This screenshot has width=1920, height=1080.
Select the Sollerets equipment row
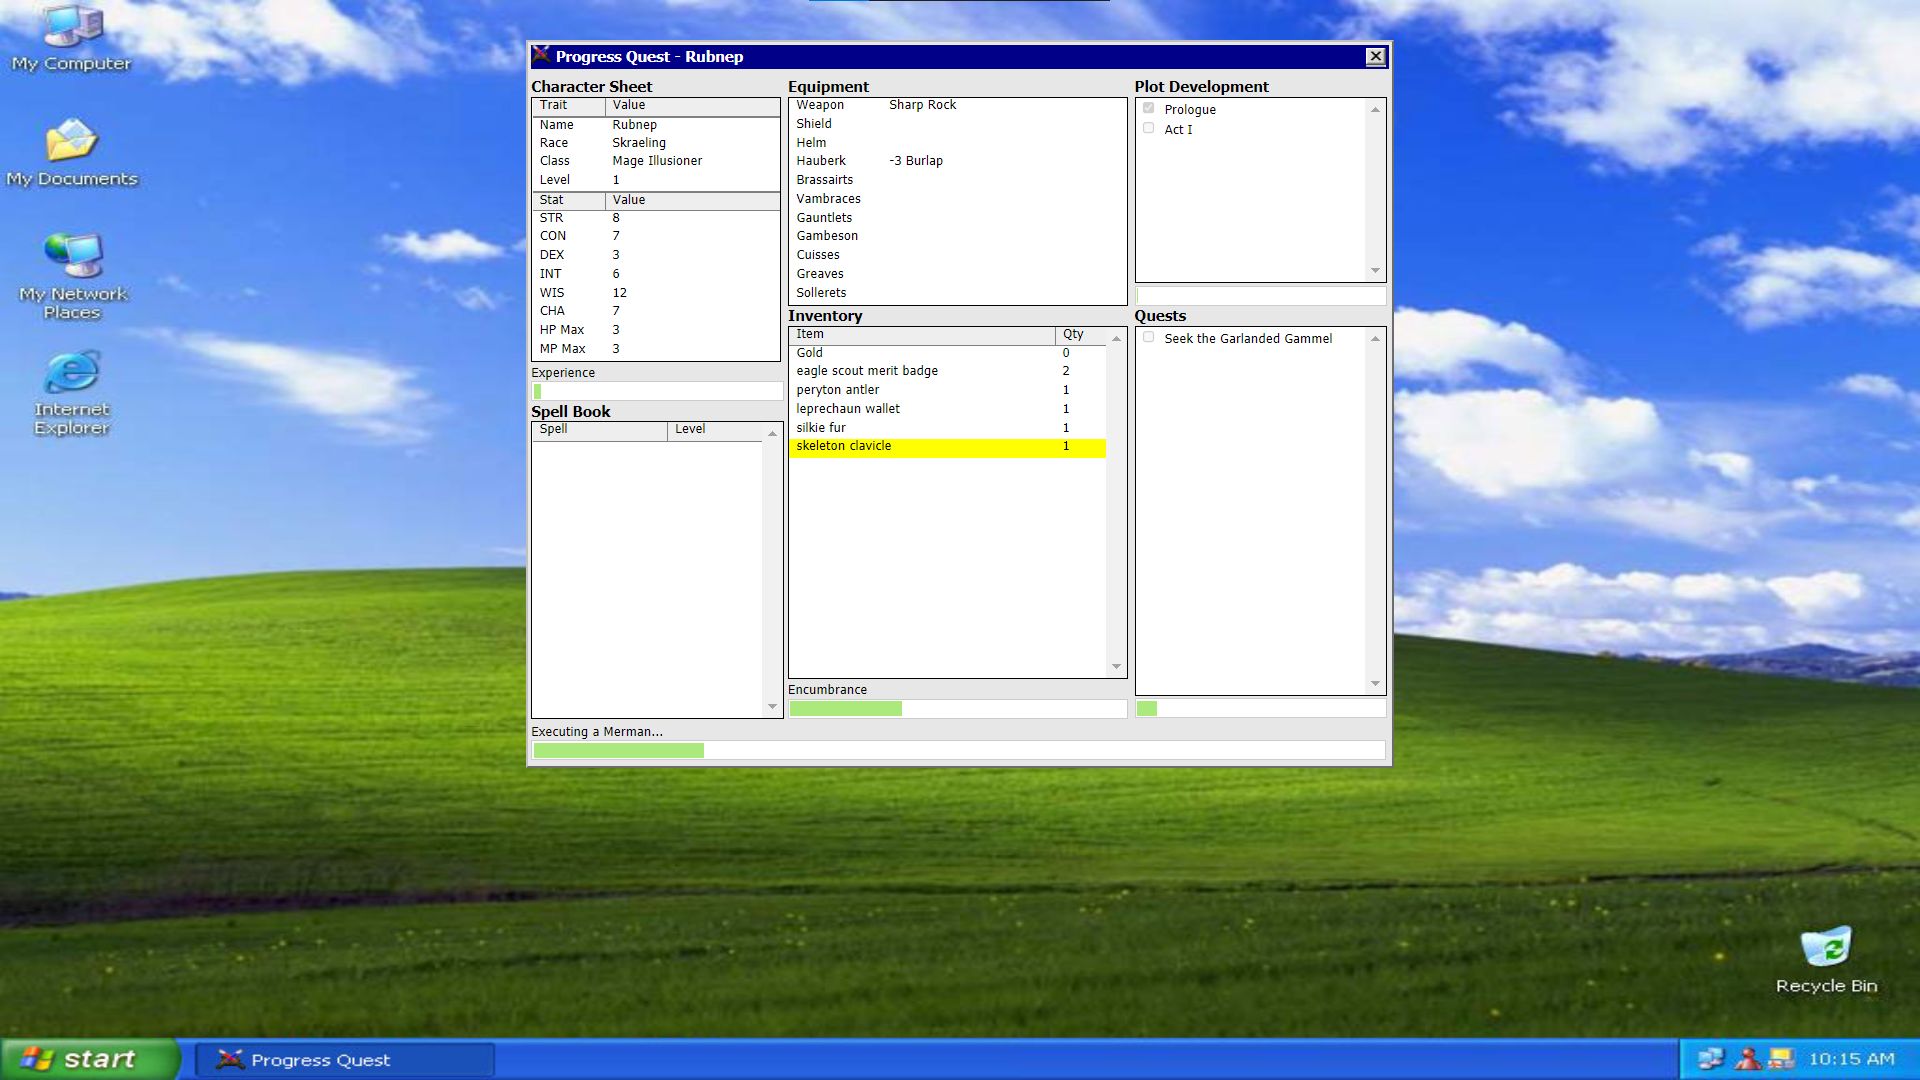[x=957, y=293]
